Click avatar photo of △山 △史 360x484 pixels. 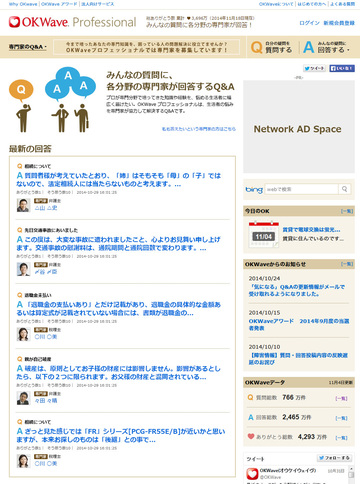23,205
